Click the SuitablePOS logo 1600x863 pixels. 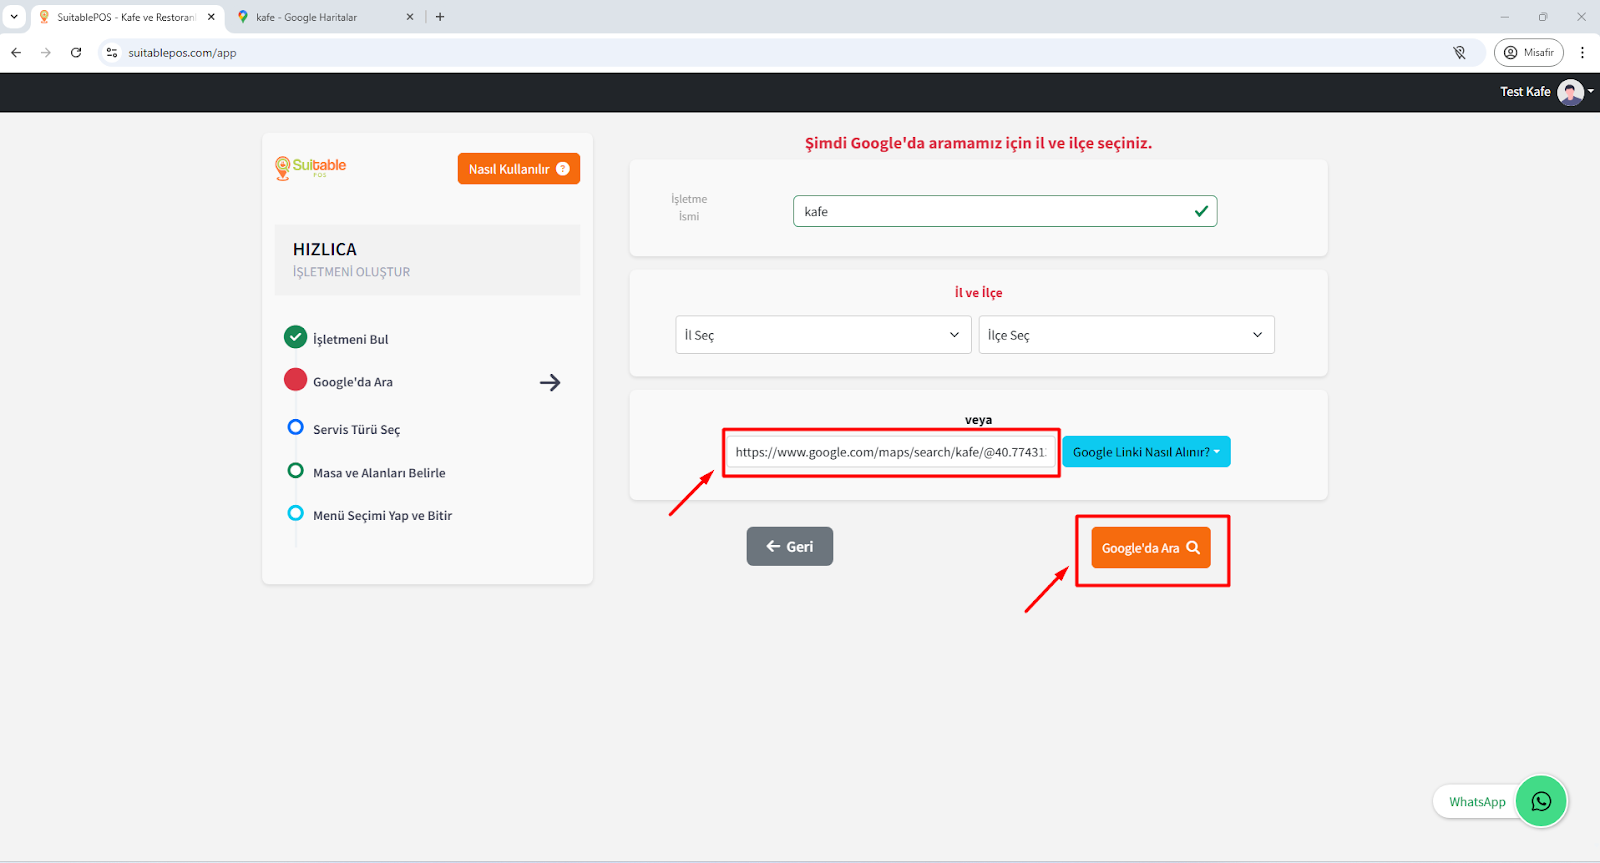[x=311, y=168]
